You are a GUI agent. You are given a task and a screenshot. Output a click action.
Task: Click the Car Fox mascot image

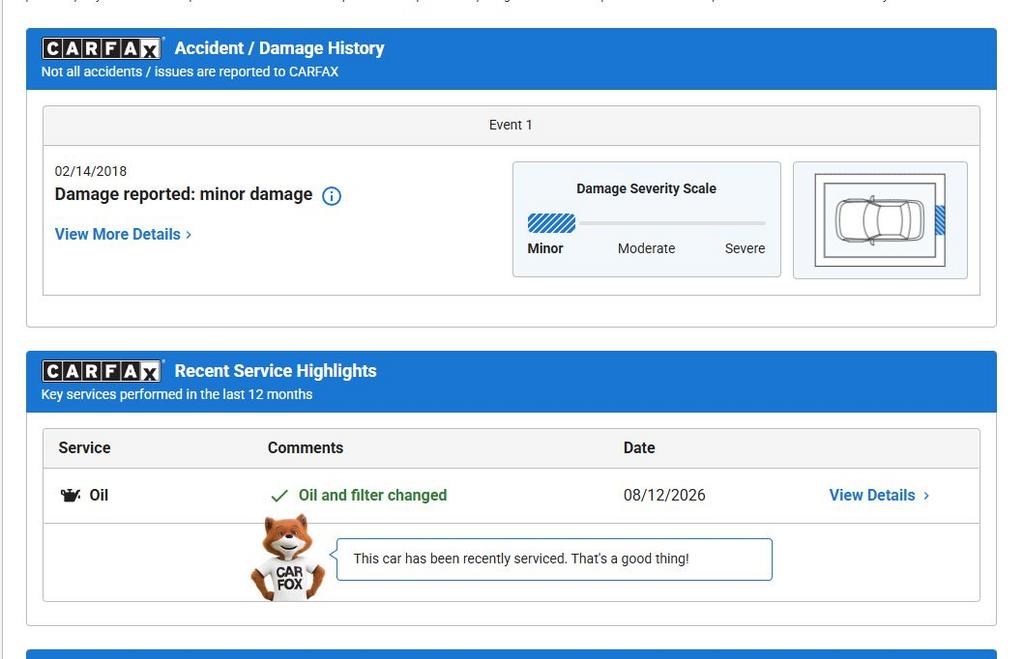(288, 557)
